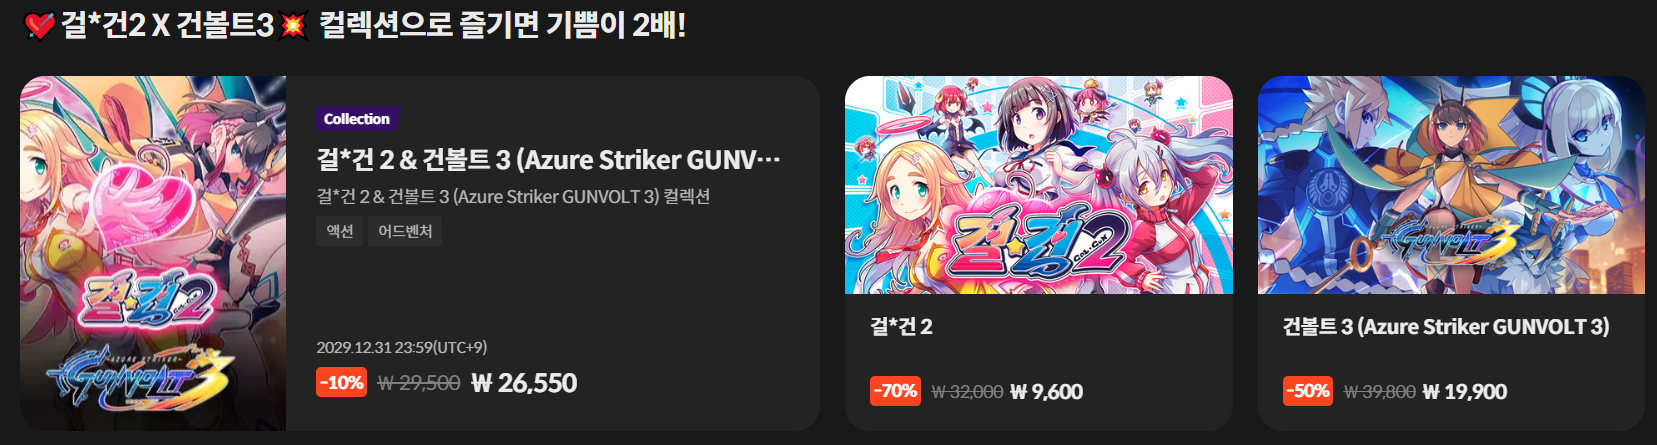This screenshot has width=1657, height=445.
Task: Click the broken heart emoji icon in heading
Action: click(39, 26)
